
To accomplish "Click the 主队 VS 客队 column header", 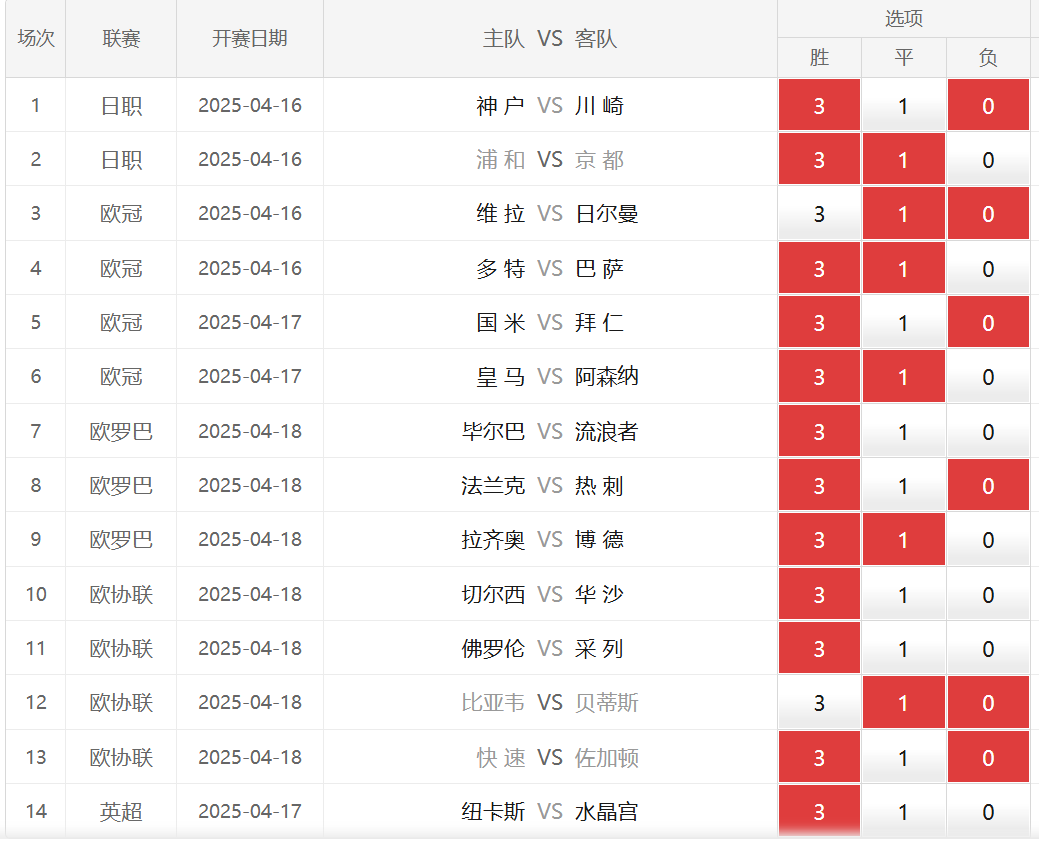I will [550, 38].
